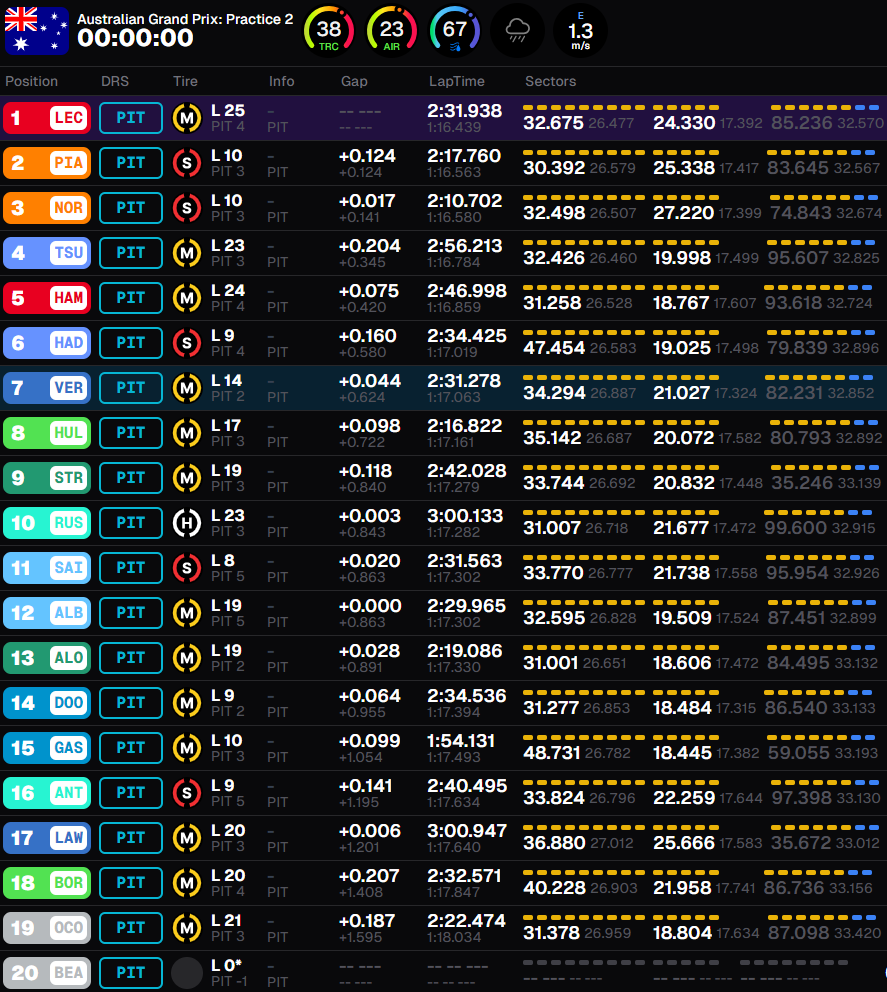Screen dimensions: 887x992
Task: Click the medium tire icon in DOO row
Action: tap(187, 703)
